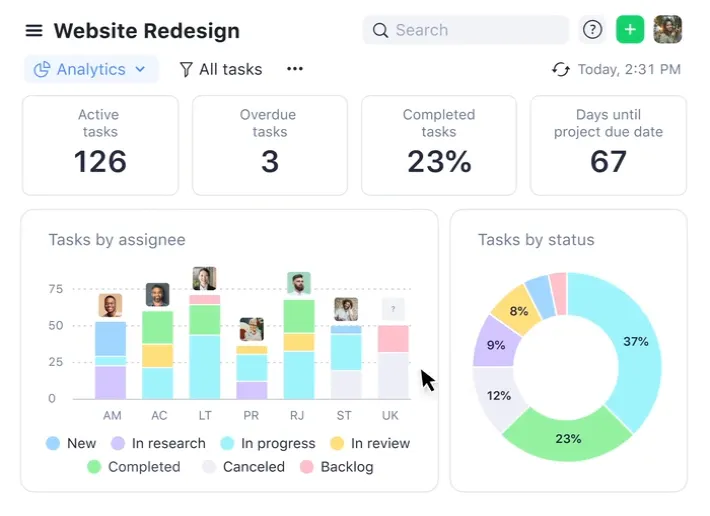Expand the Analytics view dropdown chevron
Image resolution: width=710 pixels, height=516 pixels.
[140, 69]
